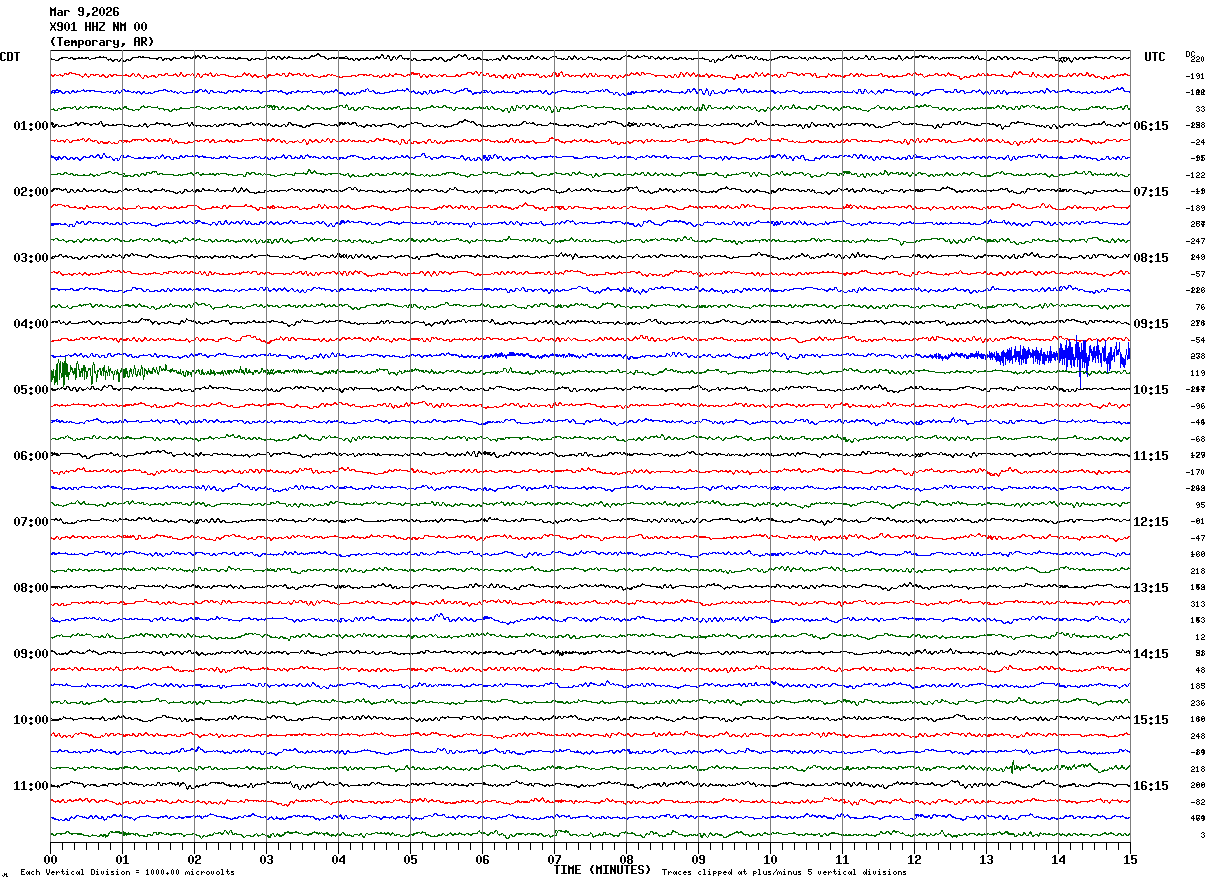Click the date label 'Mar 9,2026'
The image size is (1210, 886).
[84, 12]
